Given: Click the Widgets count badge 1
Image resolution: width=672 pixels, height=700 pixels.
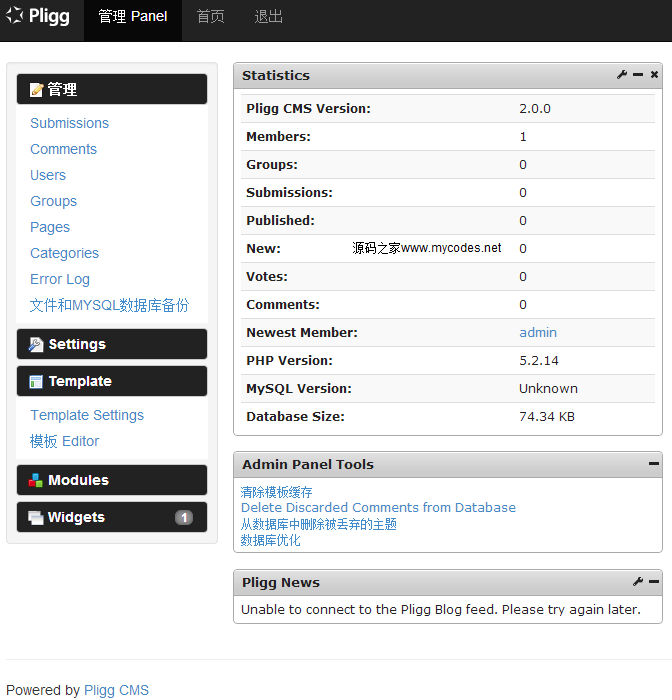Looking at the screenshot, I should (184, 517).
